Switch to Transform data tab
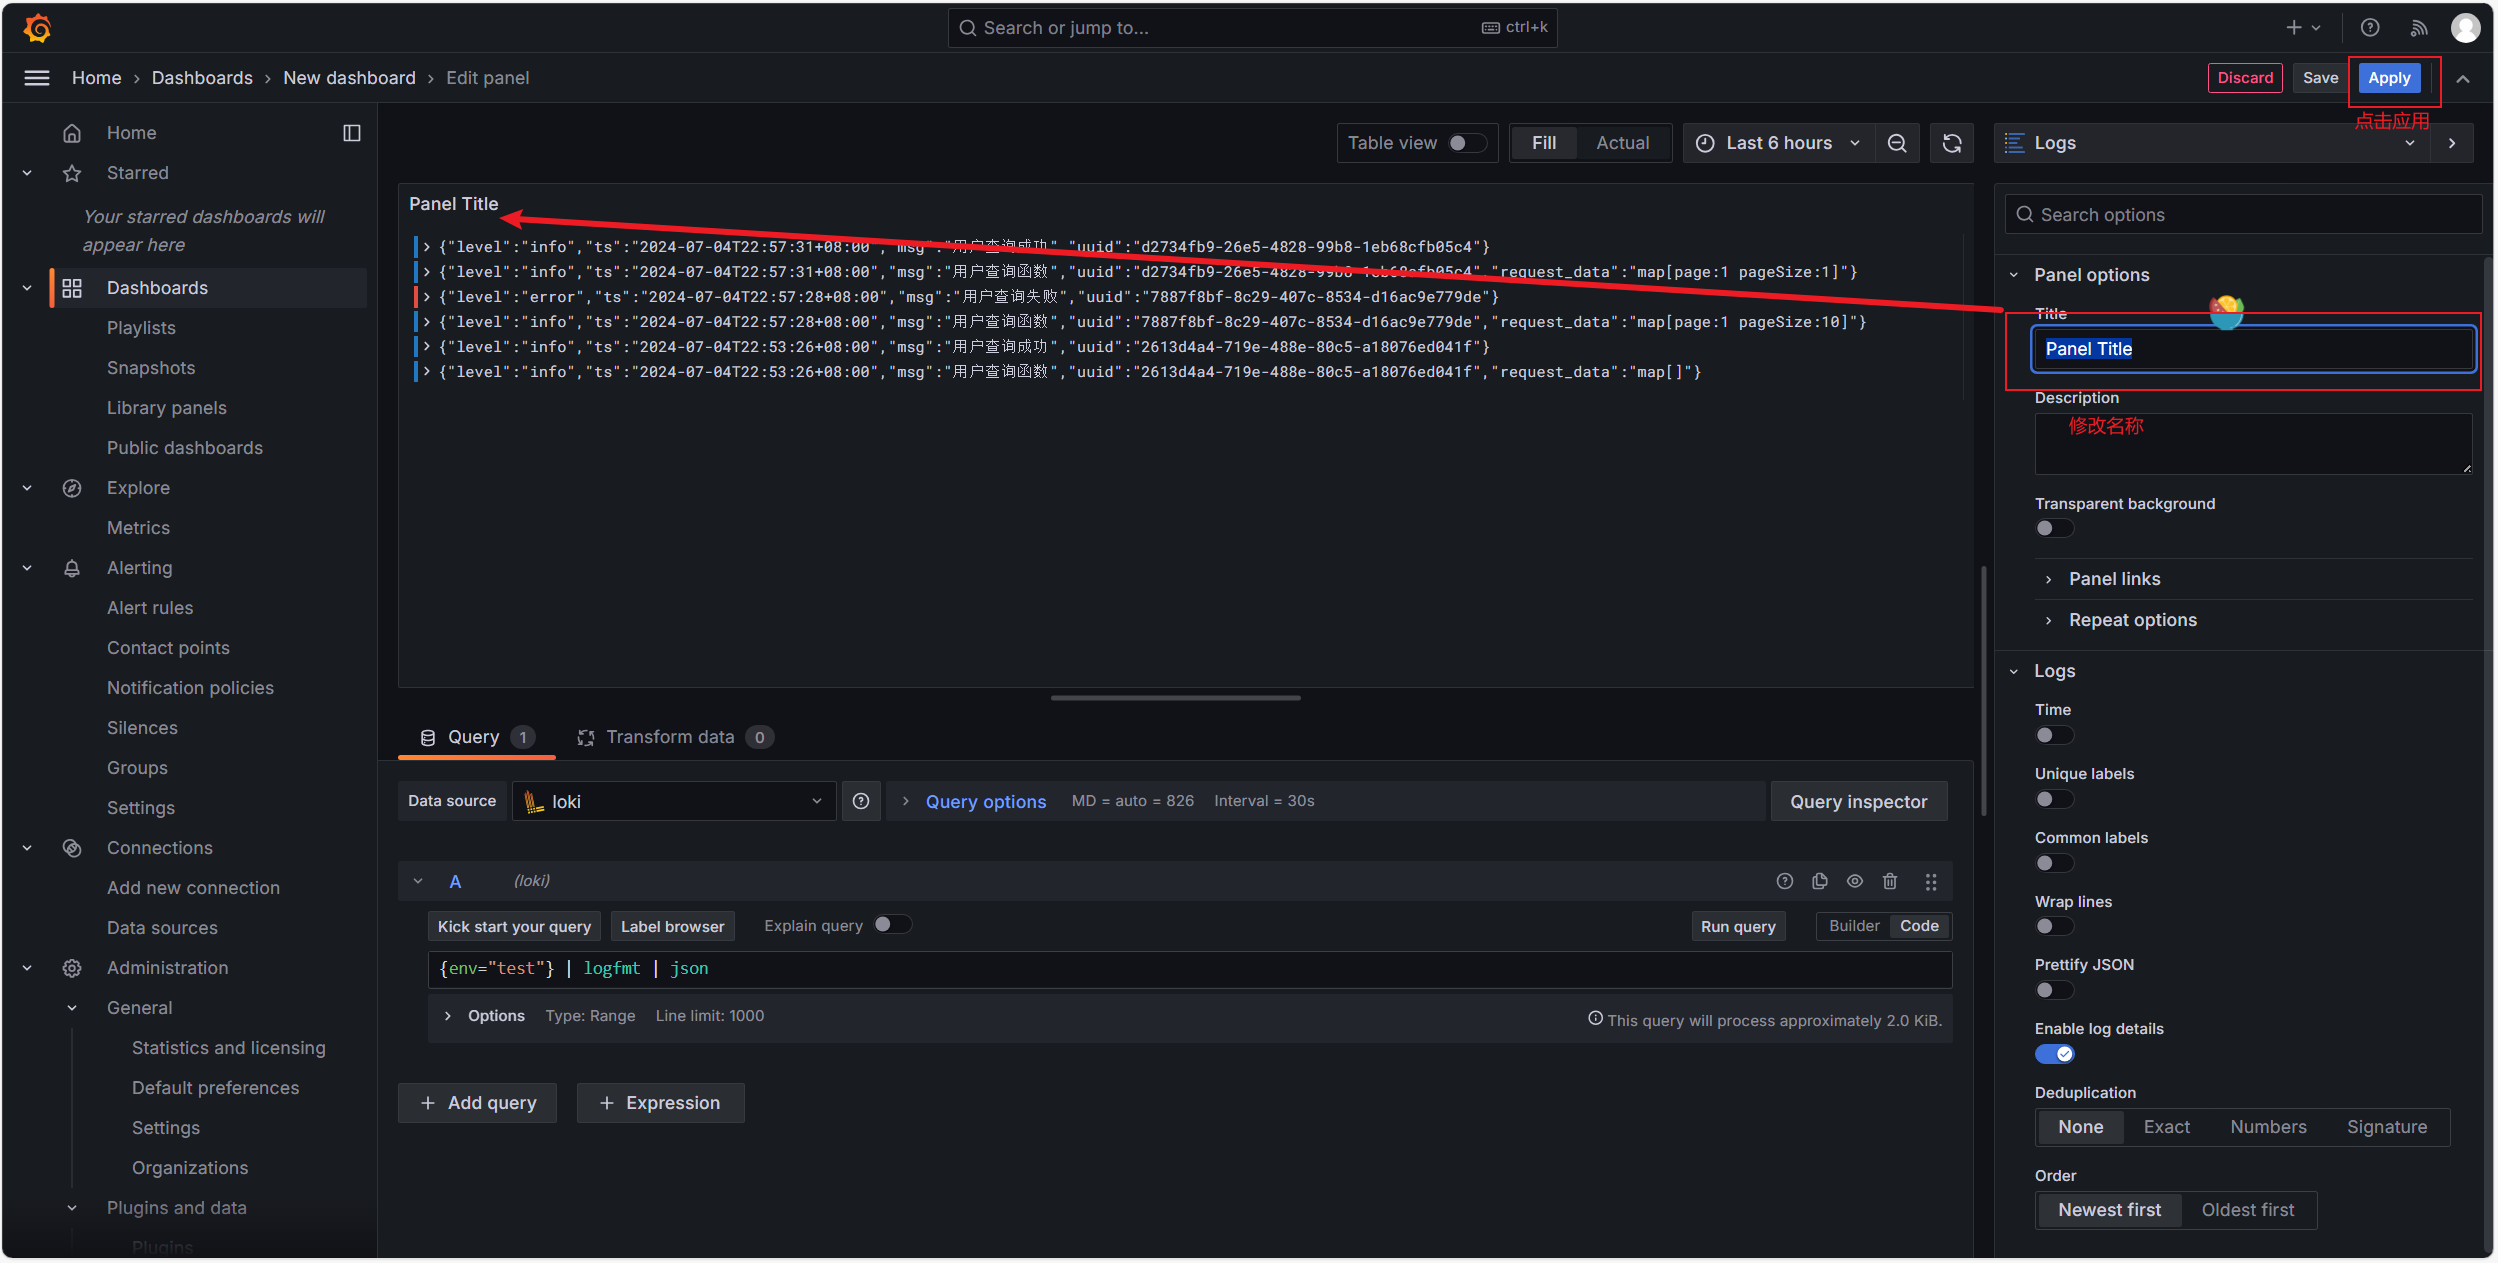Screen dimensions: 2498x1263 point(675,737)
